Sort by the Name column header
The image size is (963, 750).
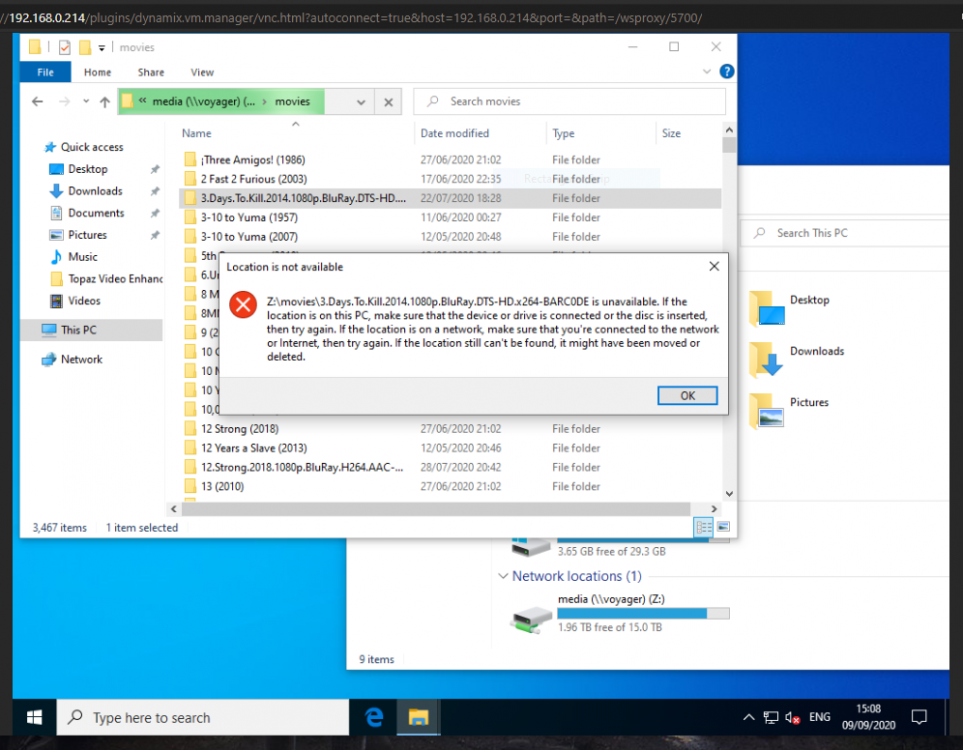click(197, 133)
